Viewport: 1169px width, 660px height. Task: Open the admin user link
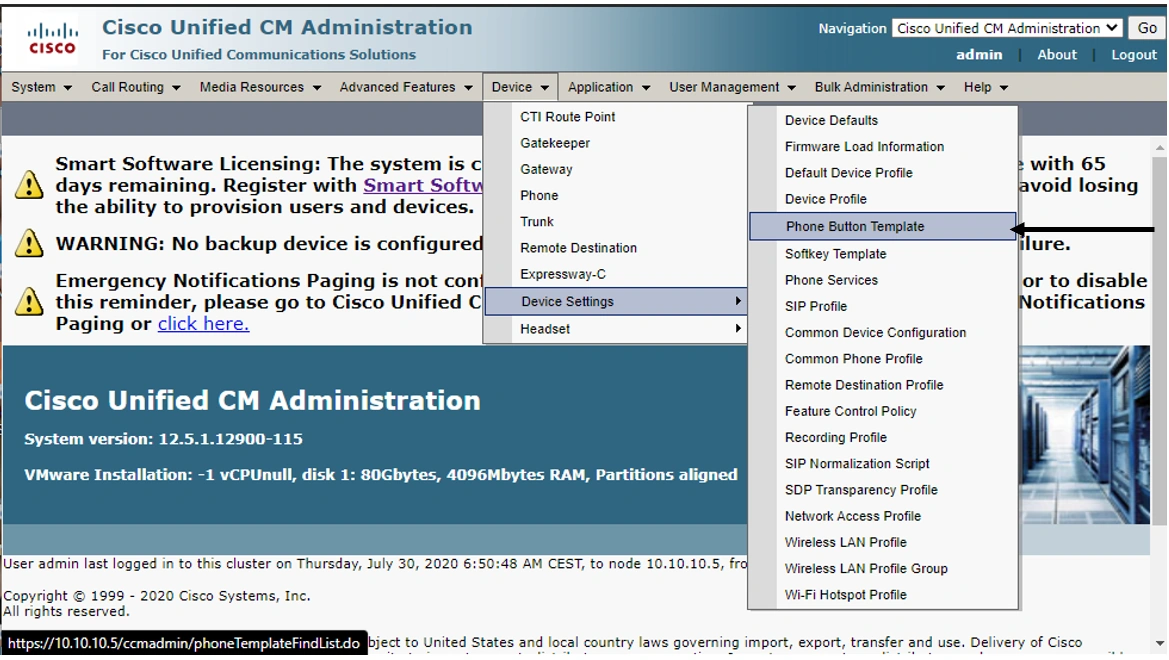click(979, 54)
